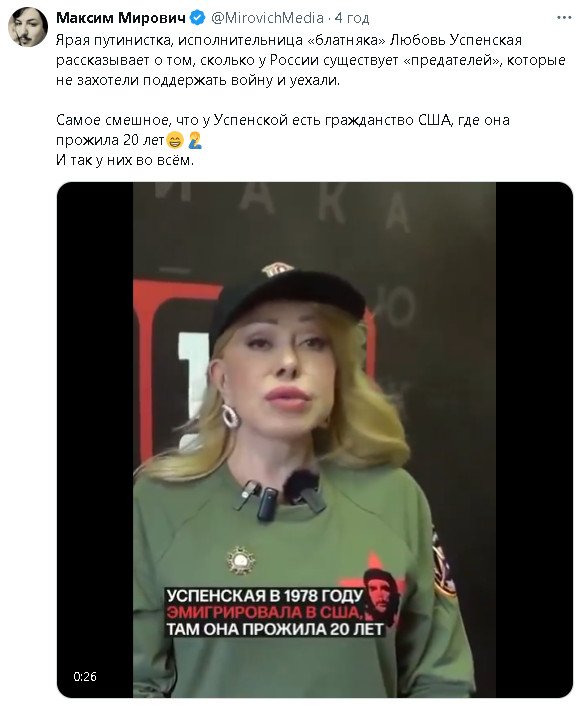Viewport: 580px width, 708px height.
Task: Click the line 'И так у них во всём.'
Action: (125, 160)
